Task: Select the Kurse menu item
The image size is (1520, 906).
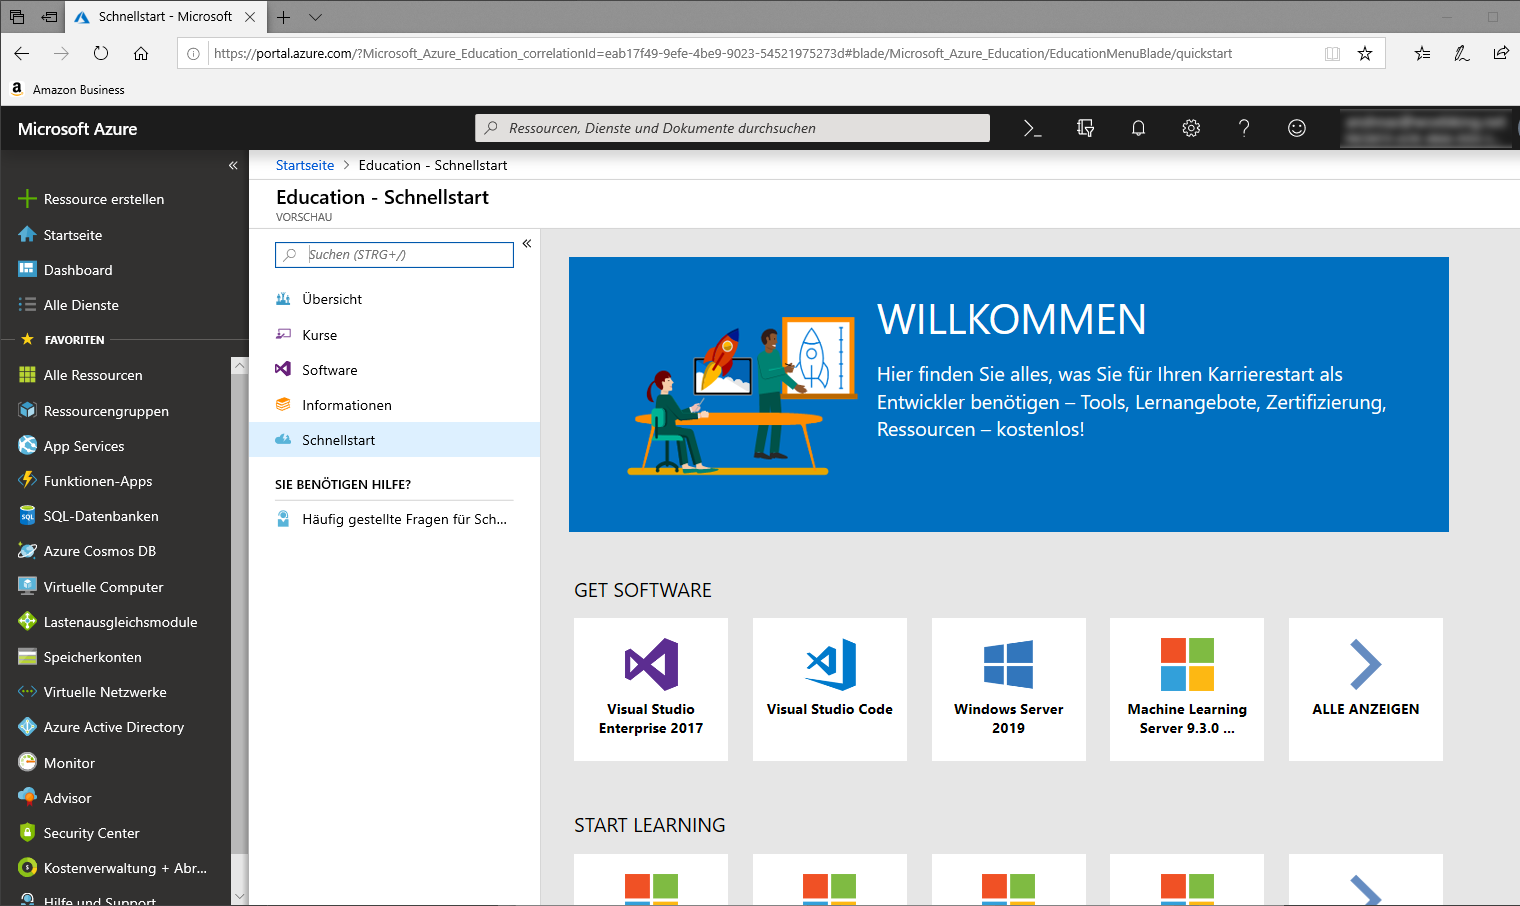Action: pyautogui.click(x=320, y=335)
